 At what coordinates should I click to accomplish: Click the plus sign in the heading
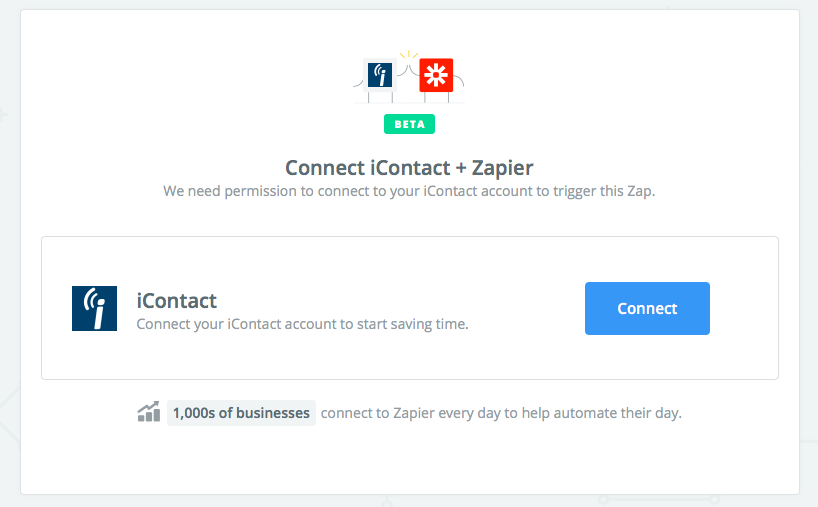(x=461, y=168)
